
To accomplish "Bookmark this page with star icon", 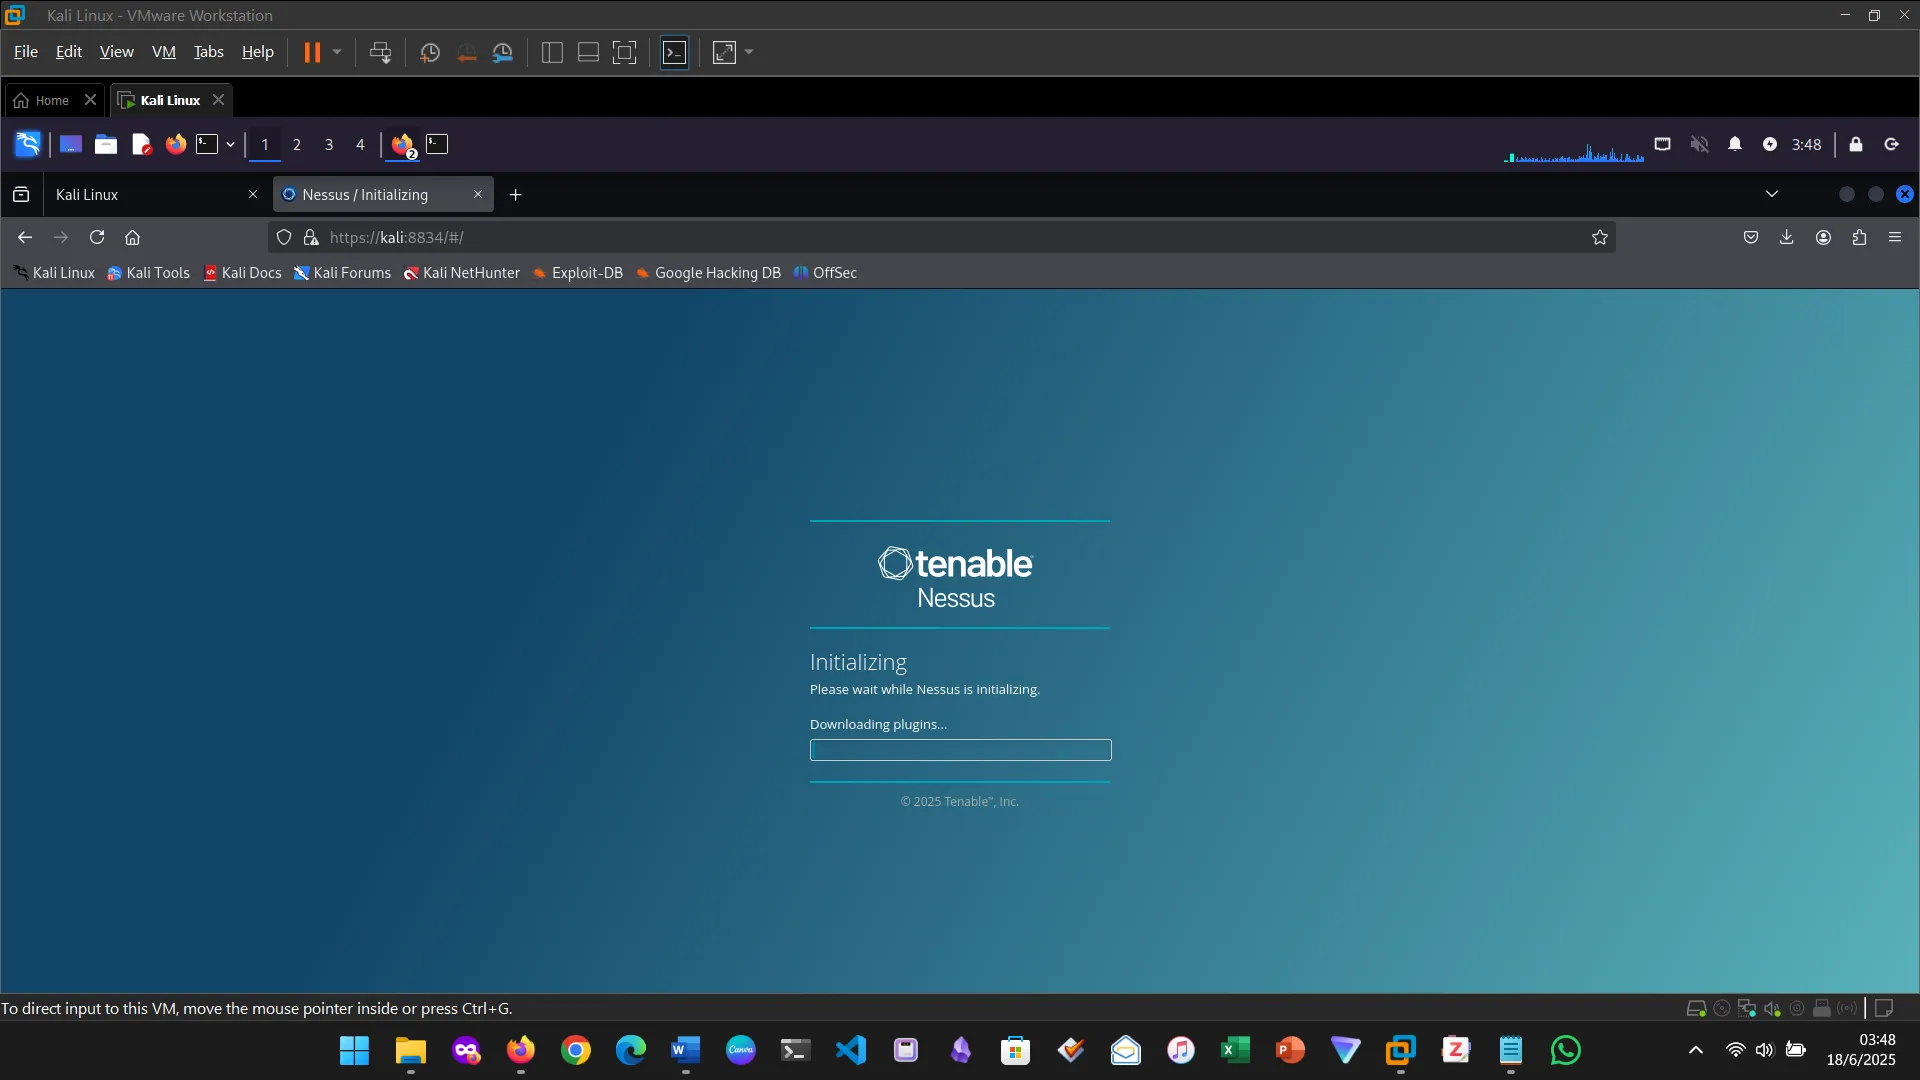I will point(1600,237).
